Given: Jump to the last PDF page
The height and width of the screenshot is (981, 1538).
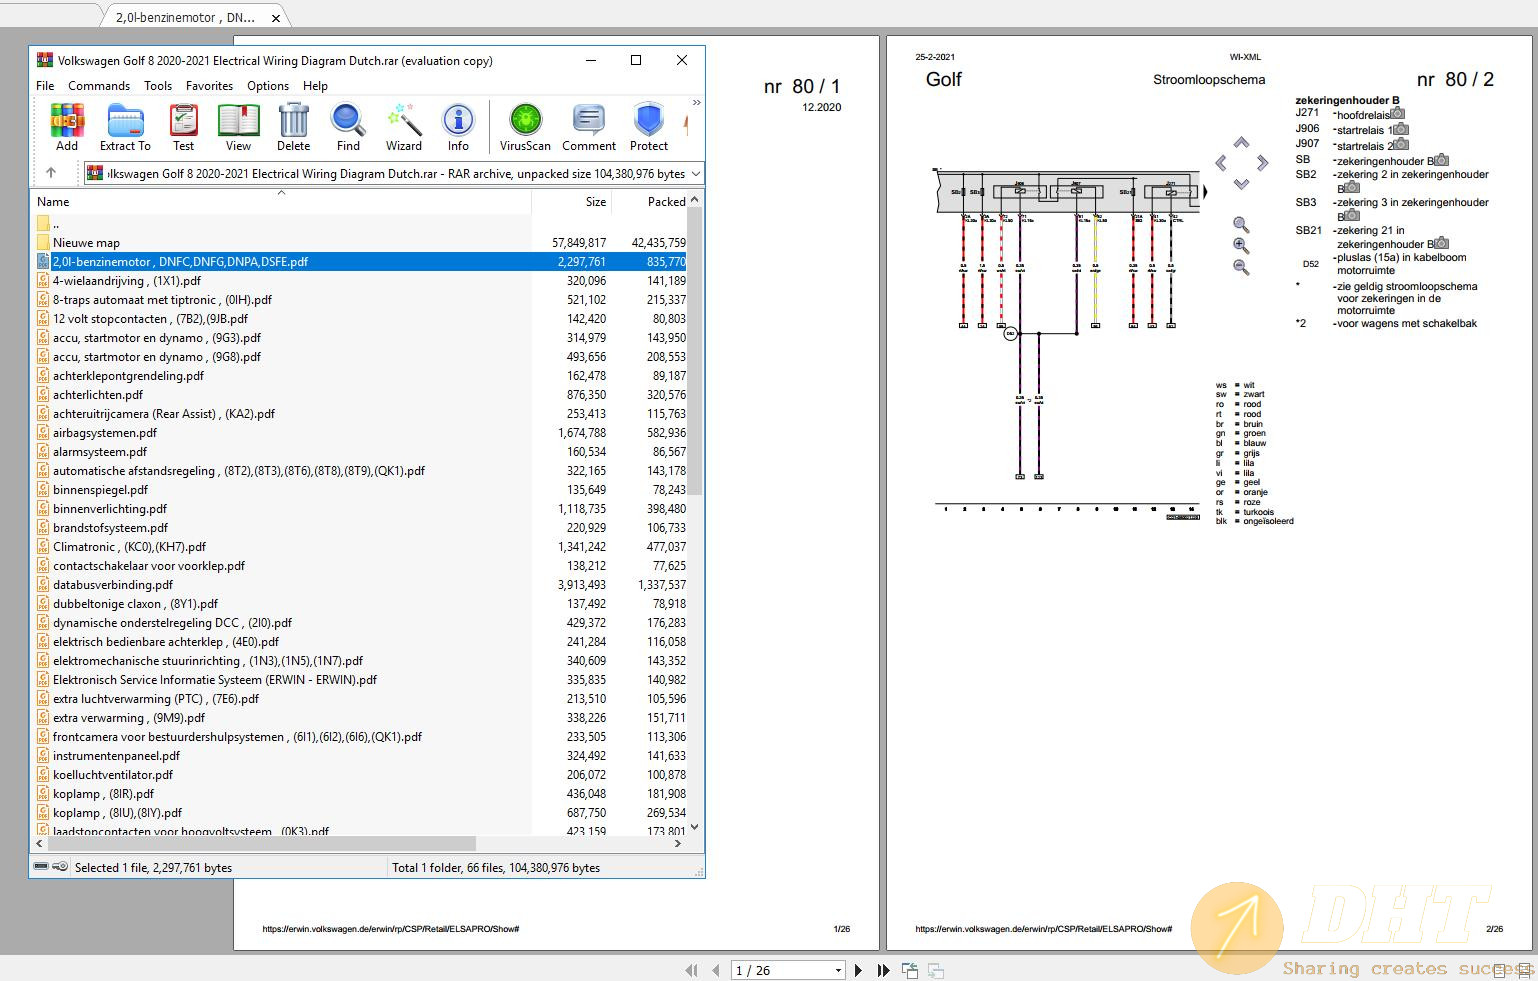Looking at the screenshot, I should (x=883, y=970).
